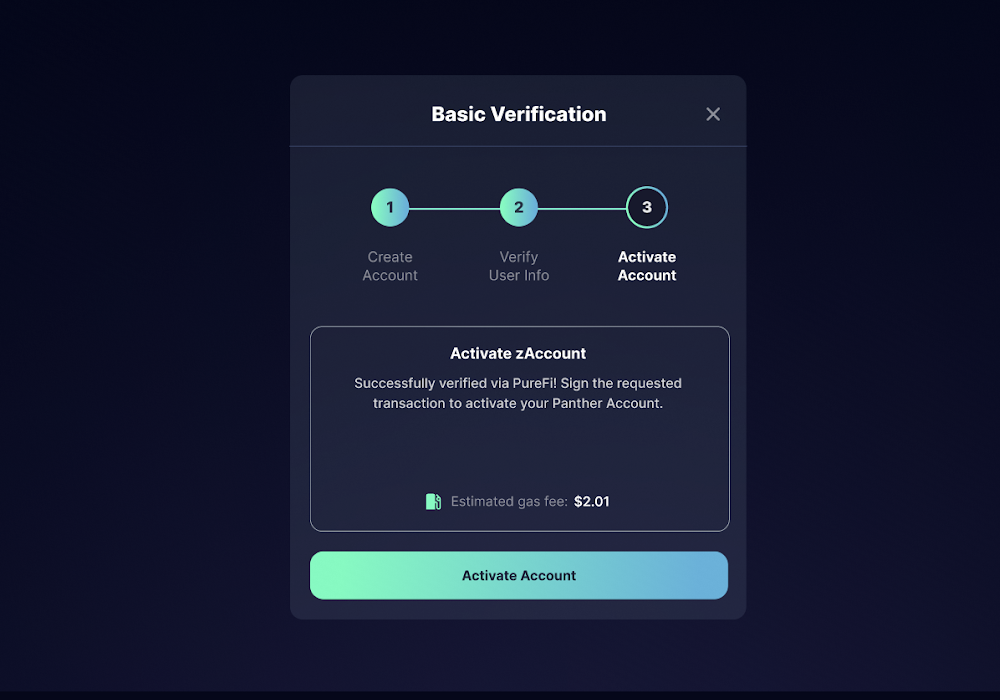Close the Basic Verification dialog

pos(713,114)
